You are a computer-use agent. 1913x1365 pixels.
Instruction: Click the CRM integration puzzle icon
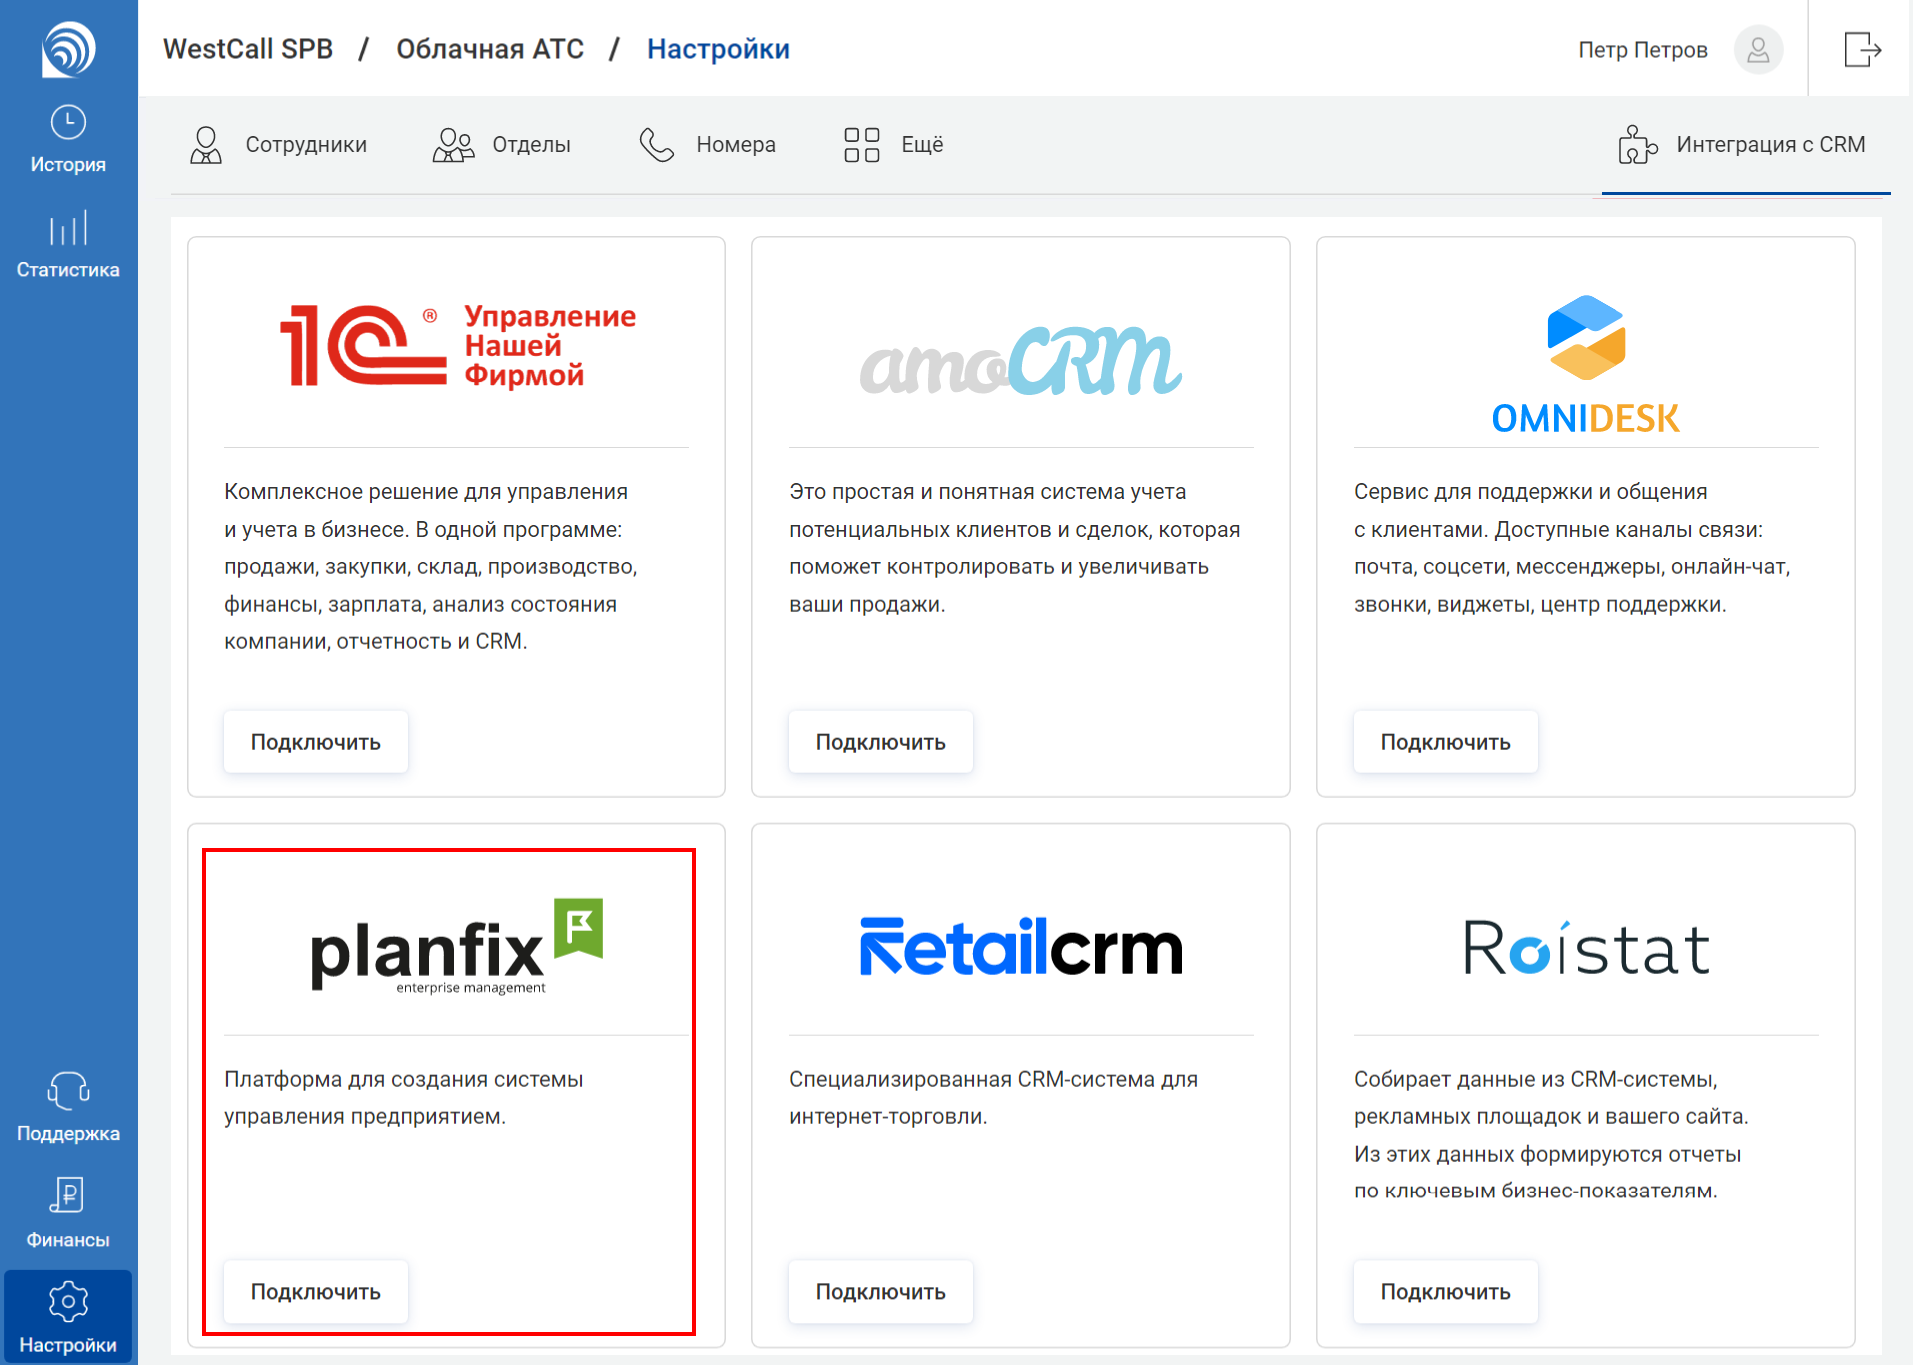point(1637,145)
